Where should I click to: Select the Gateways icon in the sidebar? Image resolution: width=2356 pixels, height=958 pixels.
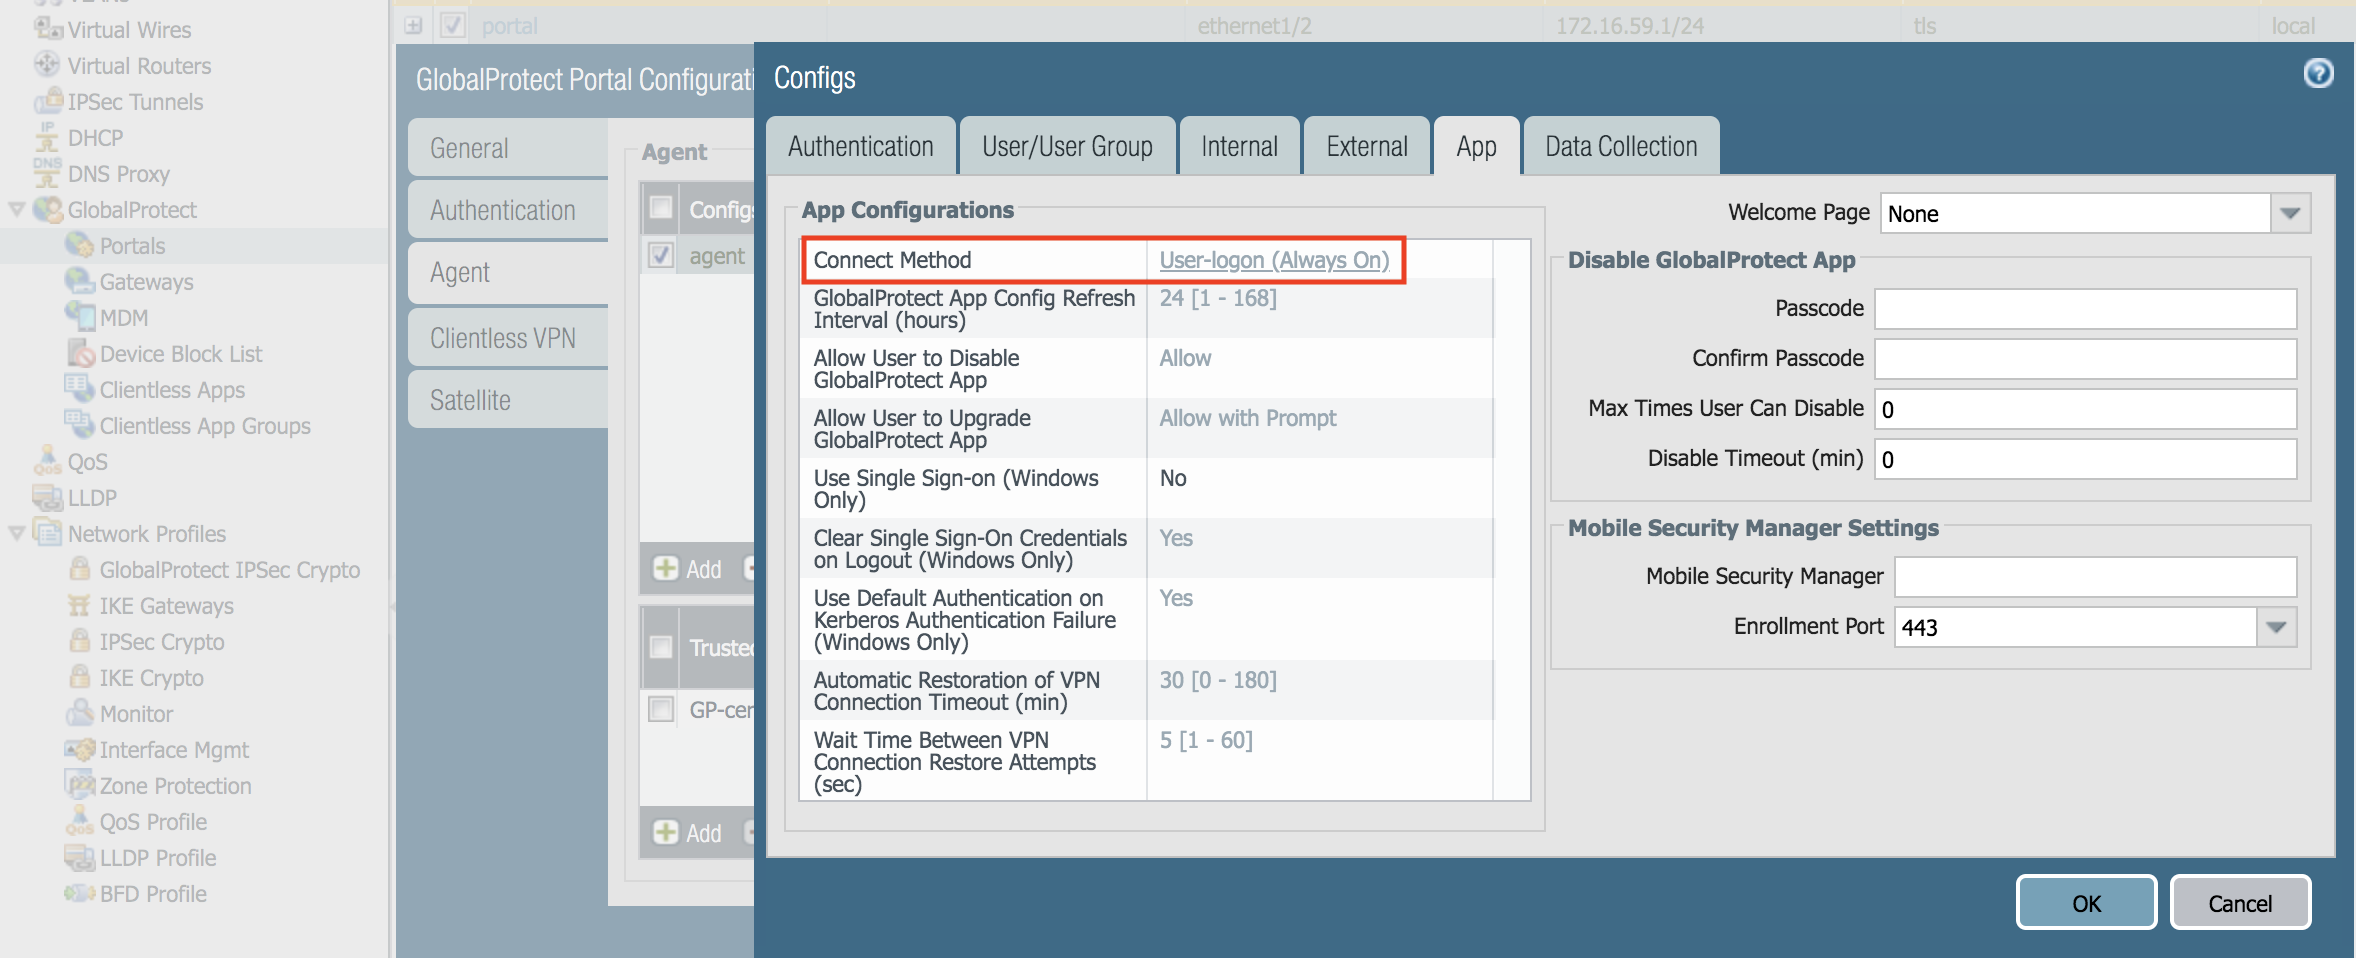[144, 281]
